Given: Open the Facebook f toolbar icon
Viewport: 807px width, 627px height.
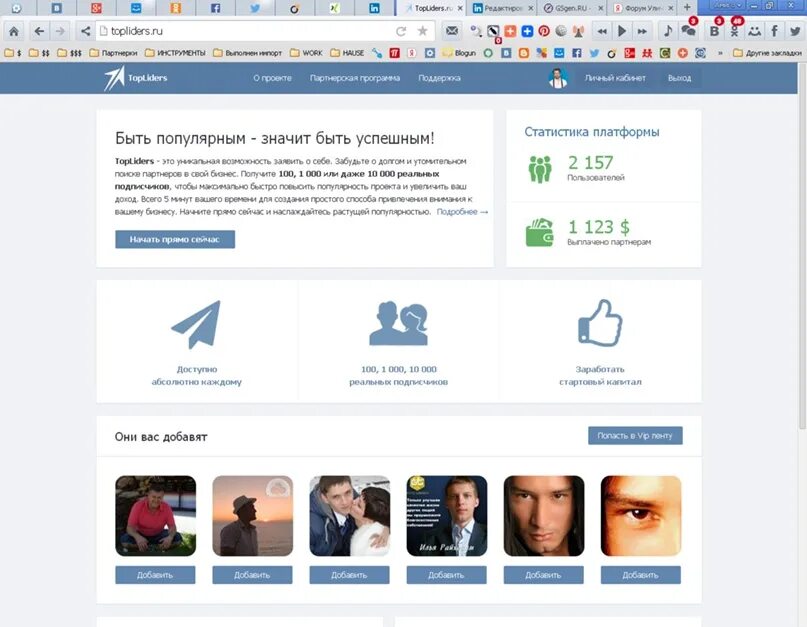Looking at the screenshot, I should click(775, 31).
